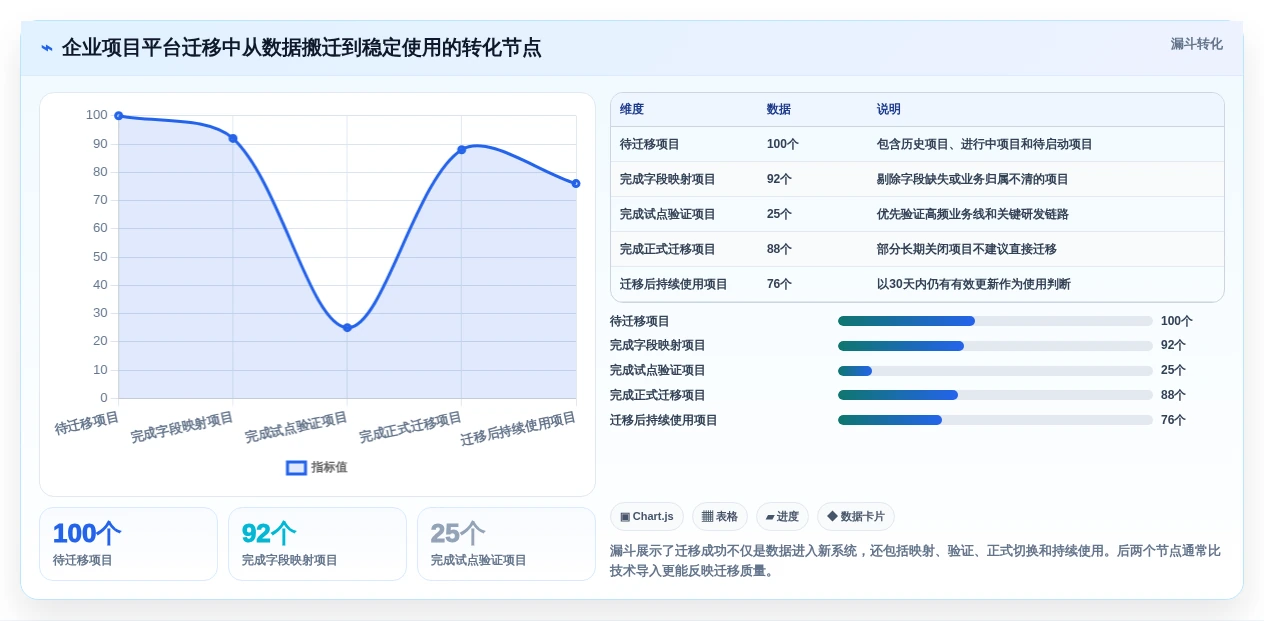Open the 100个 待迁移项目 stat card

point(128,544)
